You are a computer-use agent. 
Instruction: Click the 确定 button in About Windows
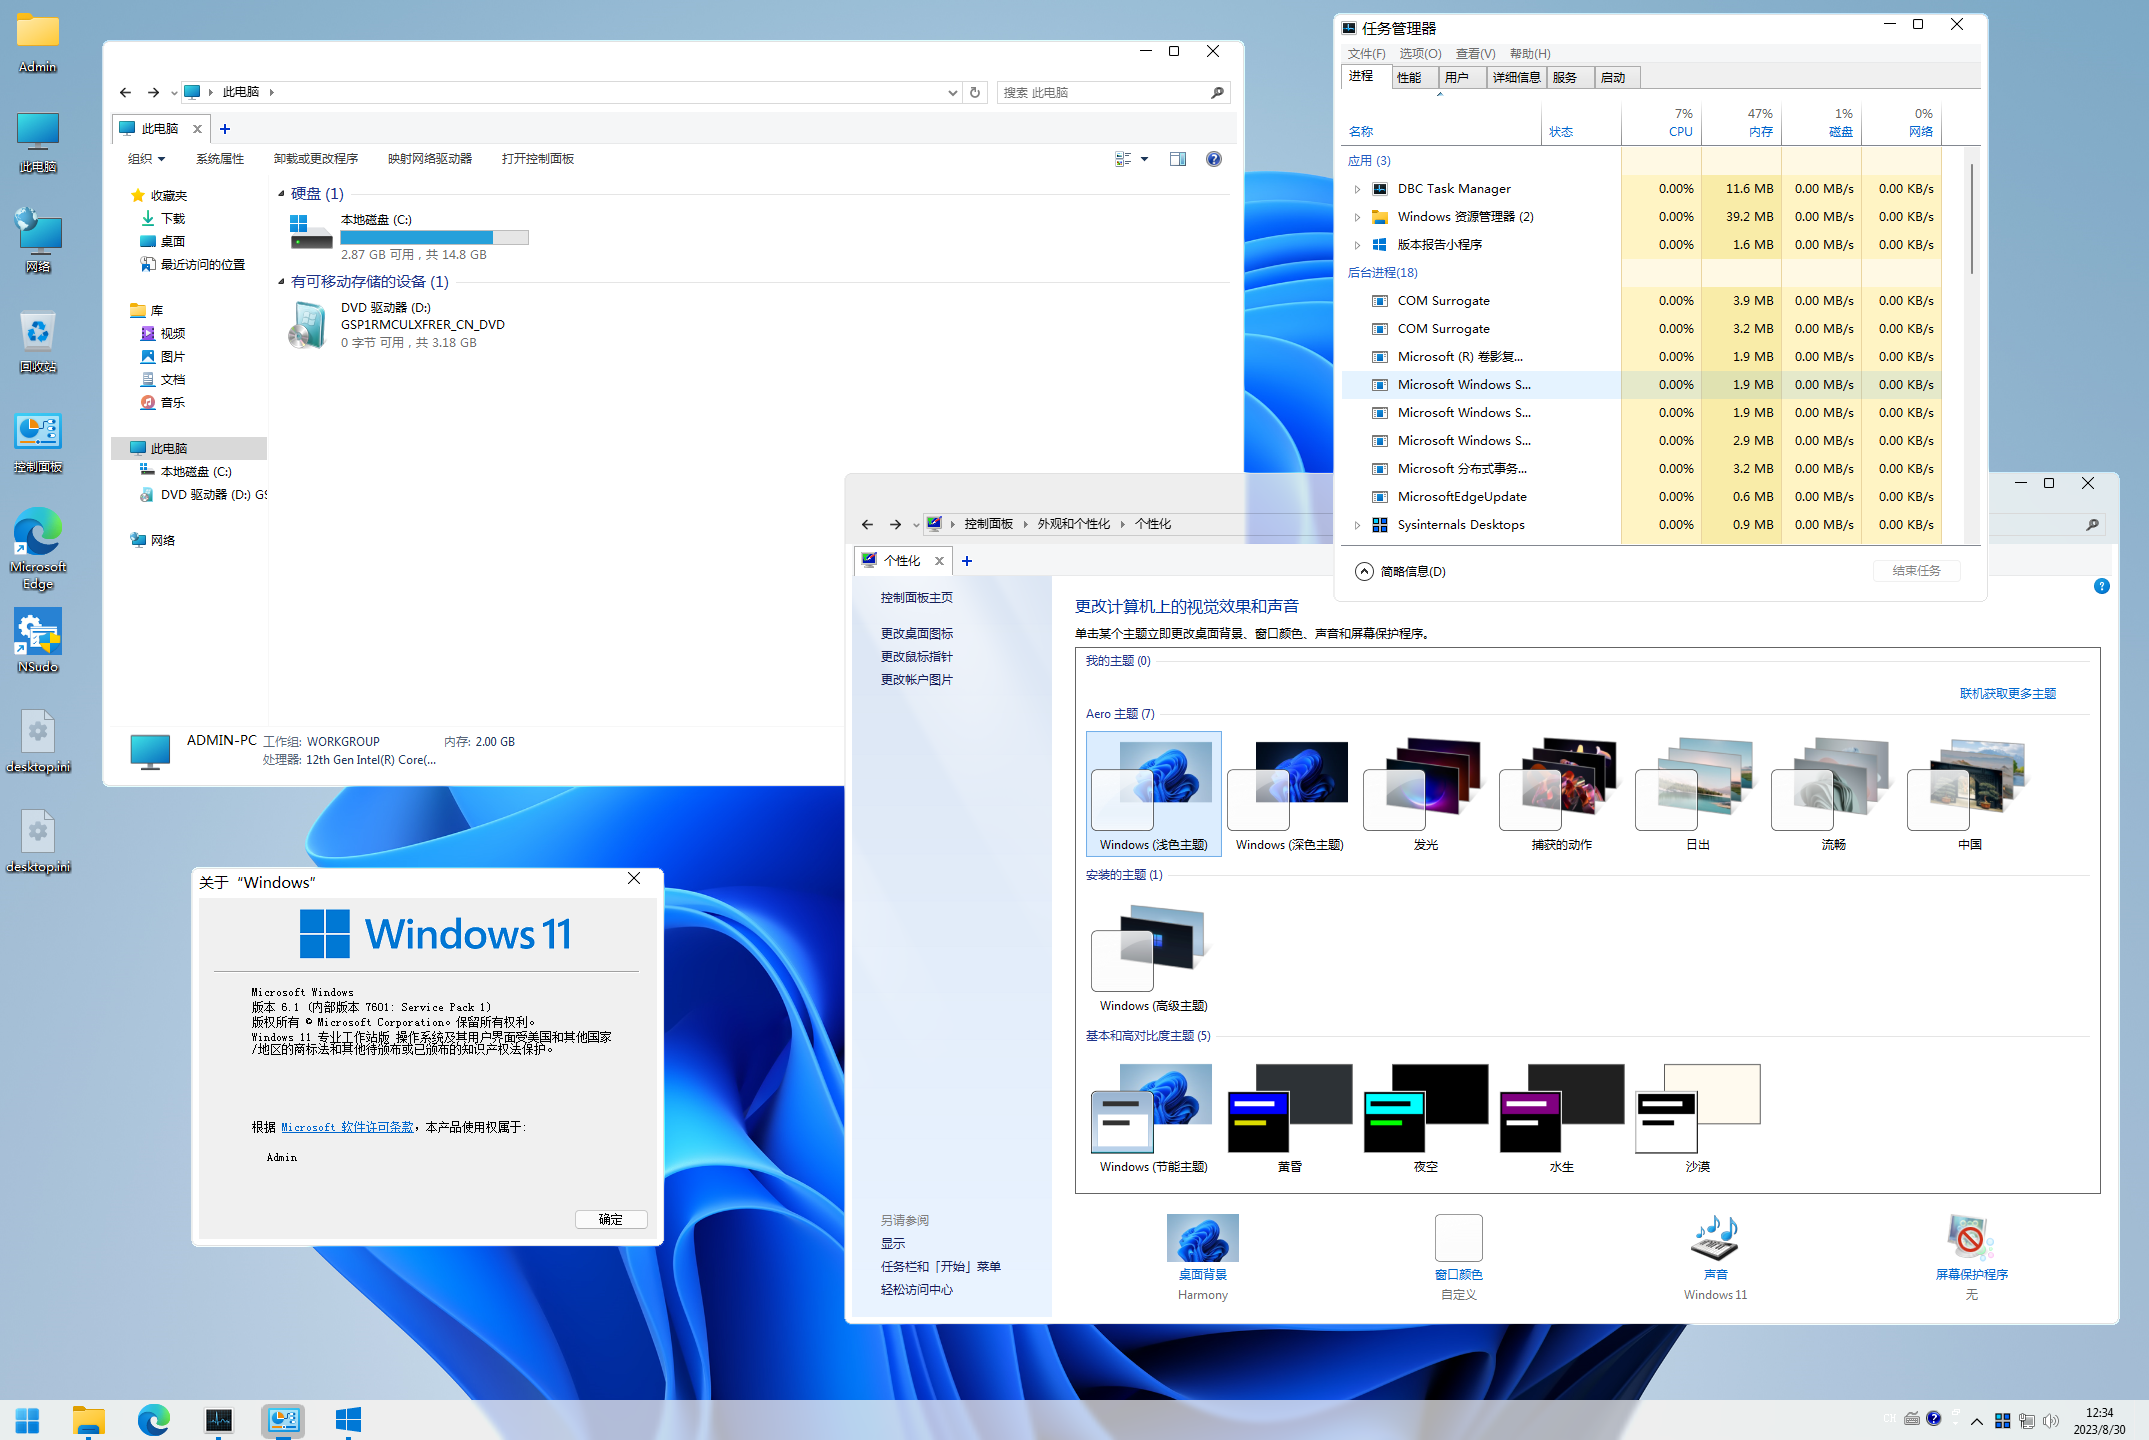(x=610, y=1219)
